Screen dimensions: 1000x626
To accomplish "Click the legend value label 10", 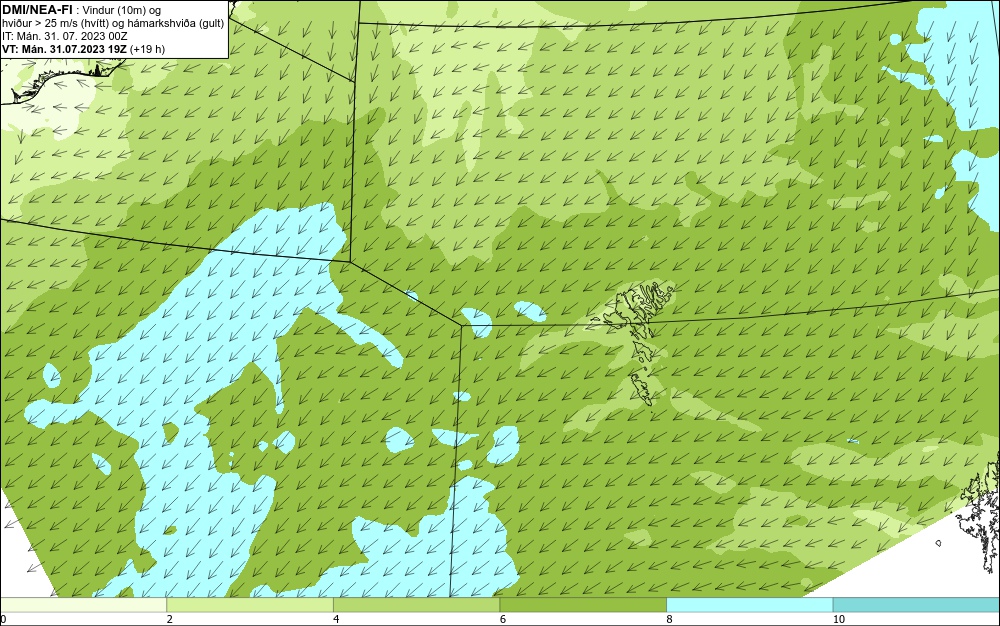I will (839, 619).
